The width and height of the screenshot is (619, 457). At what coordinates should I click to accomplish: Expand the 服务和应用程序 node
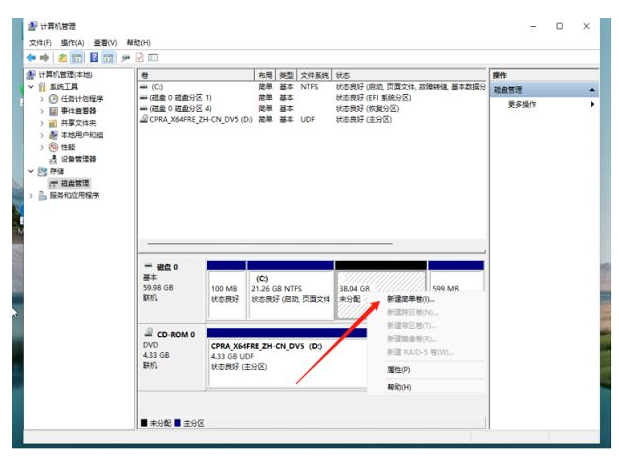[31, 195]
